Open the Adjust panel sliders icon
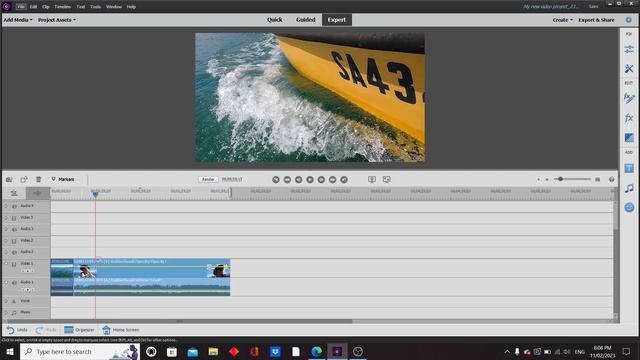This screenshot has width=640, height=360. [629, 49]
